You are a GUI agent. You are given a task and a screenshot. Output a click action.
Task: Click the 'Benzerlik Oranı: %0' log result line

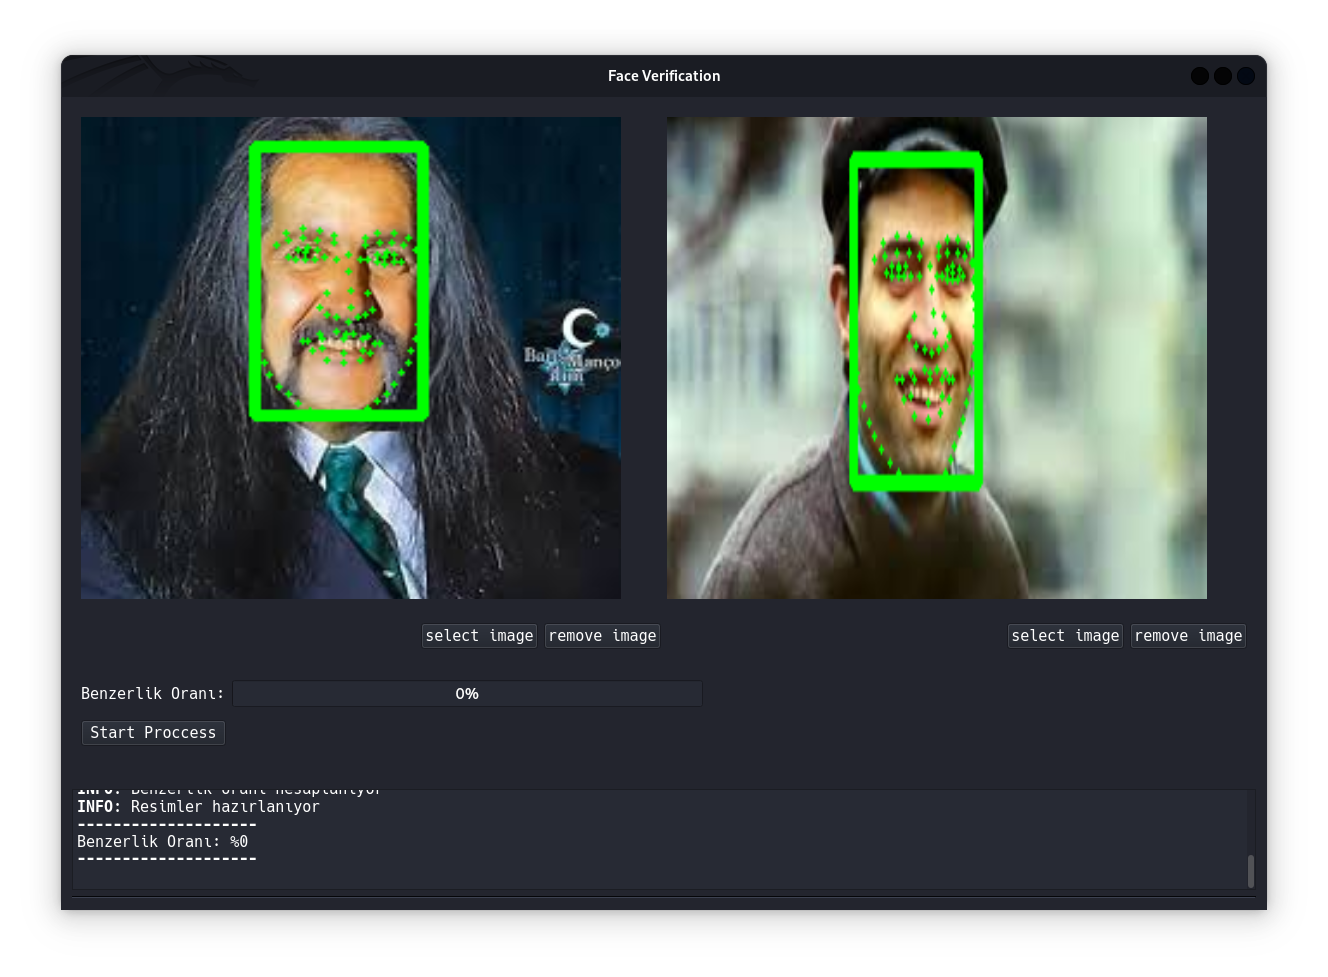click(162, 842)
